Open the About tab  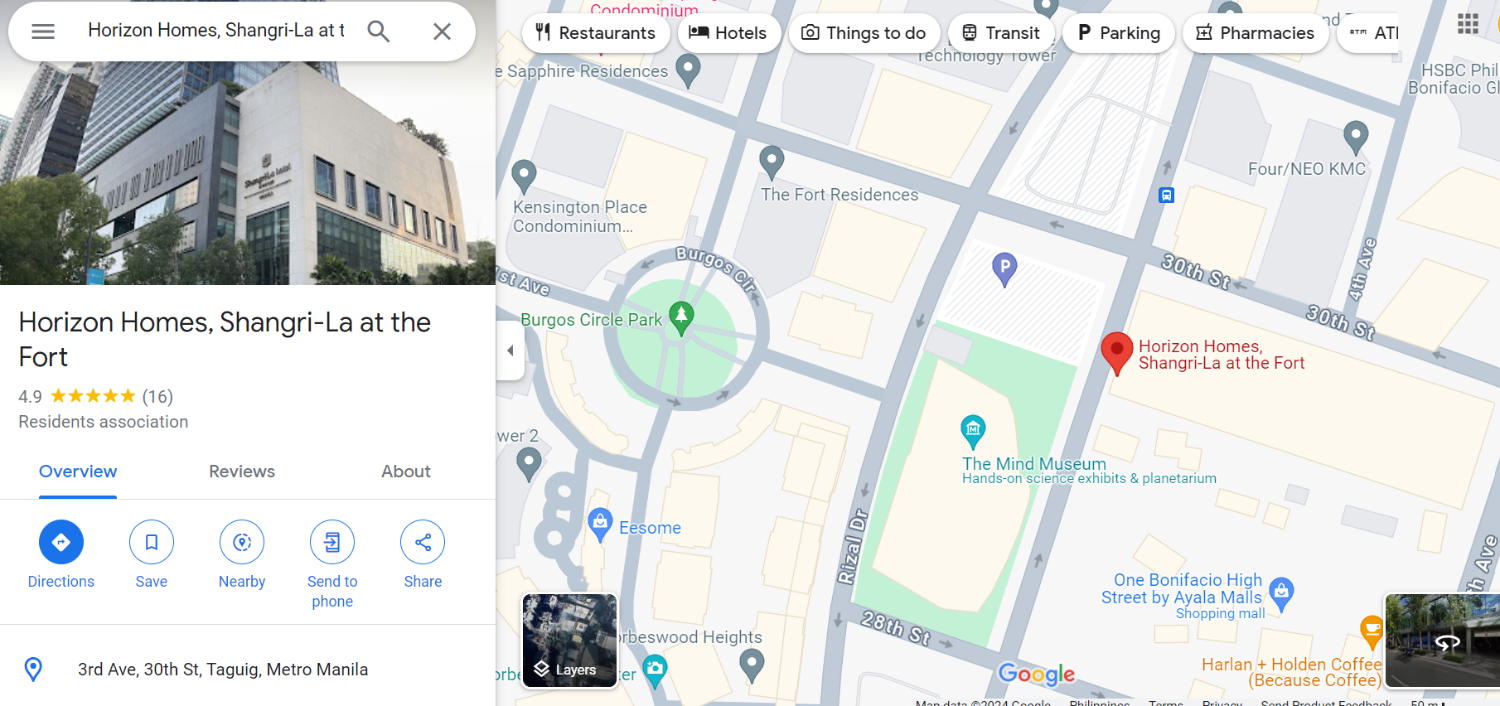(406, 471)
